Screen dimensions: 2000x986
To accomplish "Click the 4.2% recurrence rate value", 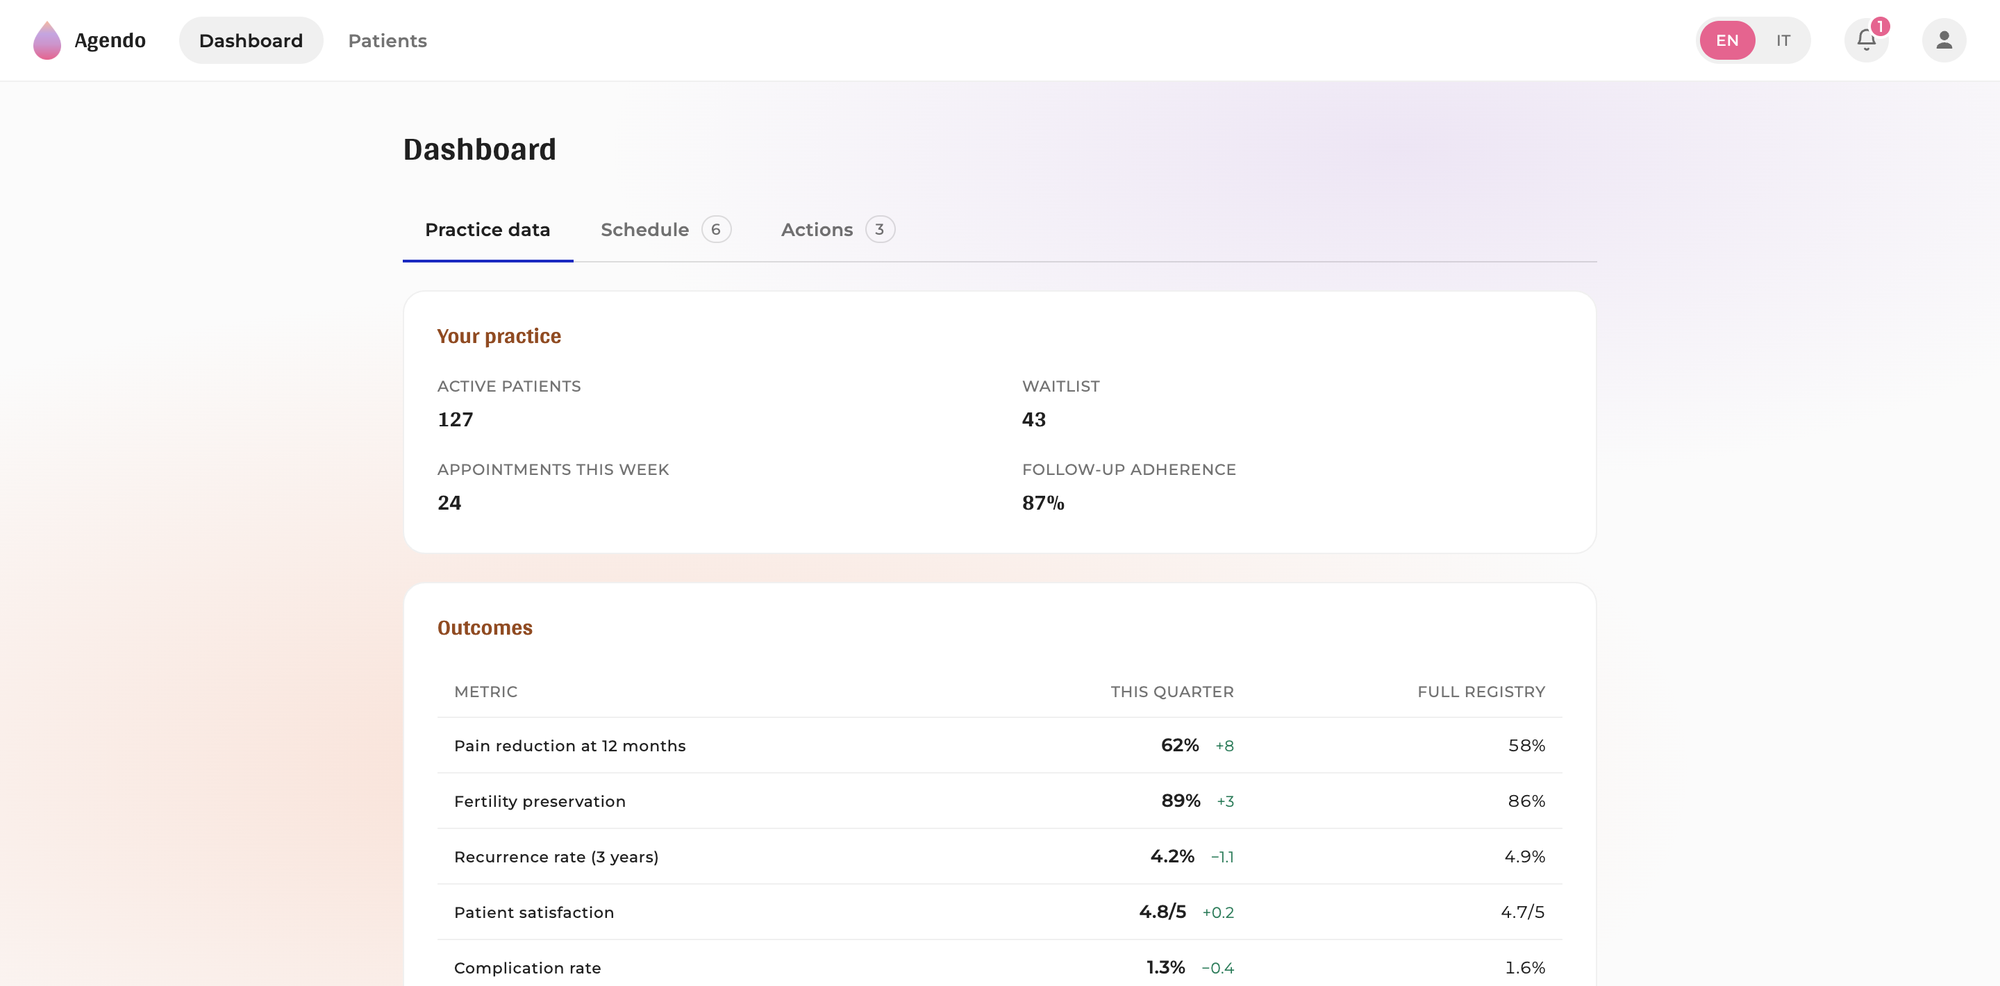I will coord(1172,856).
